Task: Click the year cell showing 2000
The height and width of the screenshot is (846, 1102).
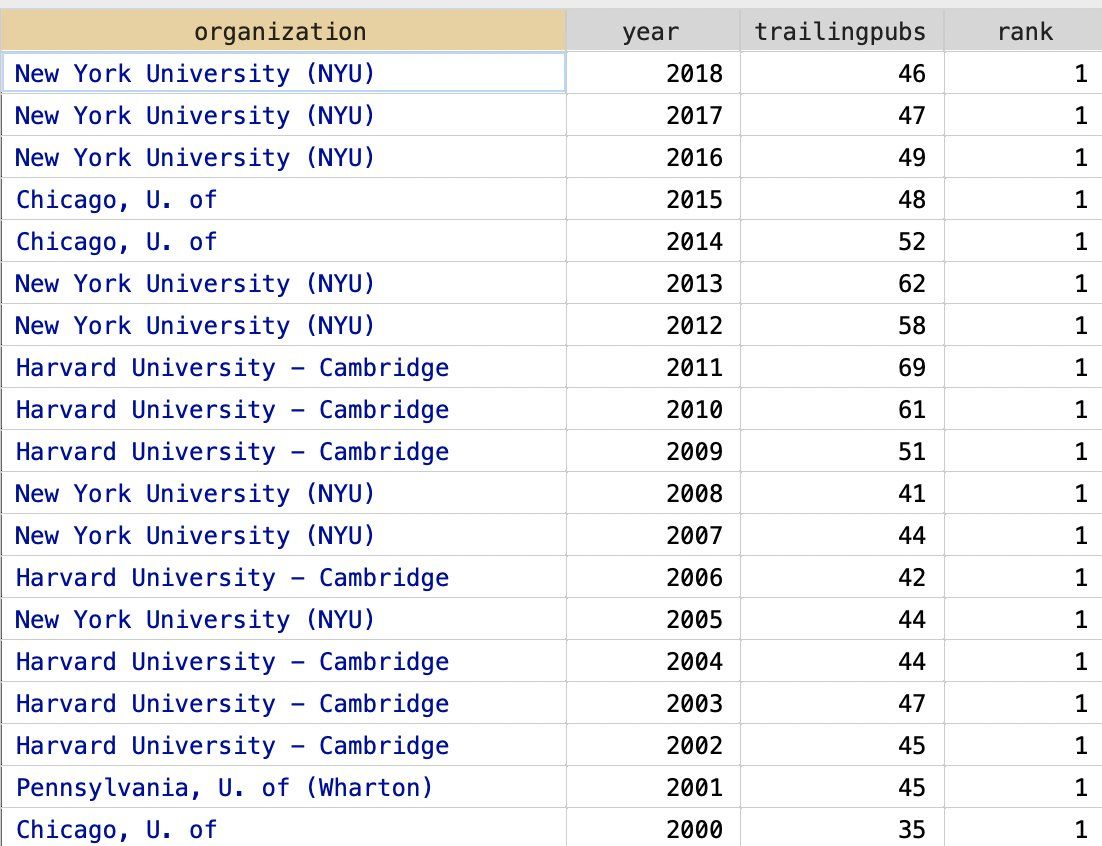Action: click(x=694, y=829)
